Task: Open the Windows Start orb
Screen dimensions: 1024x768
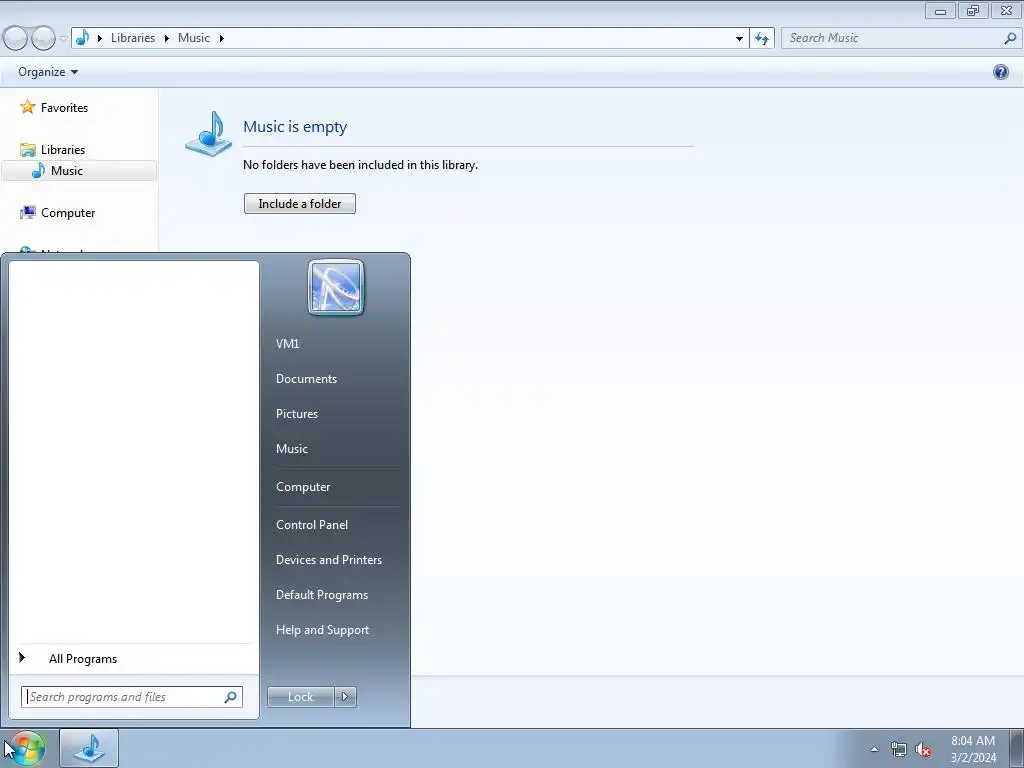Action: click(x=25, y=748)
